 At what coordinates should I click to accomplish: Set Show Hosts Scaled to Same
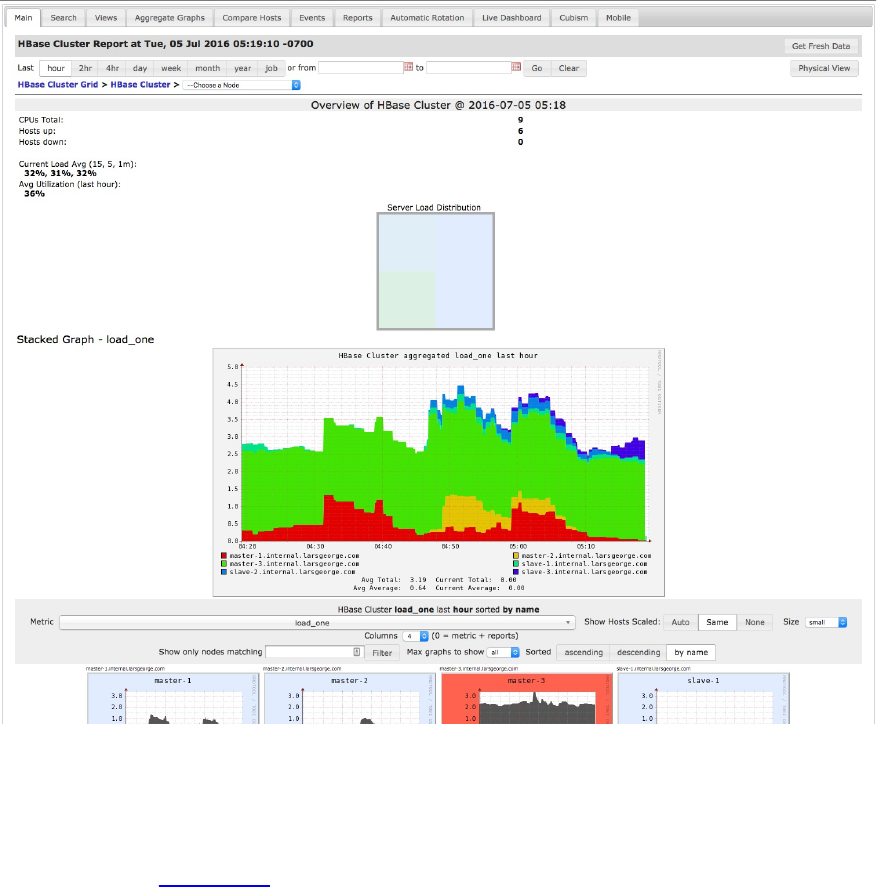(717, 622)
